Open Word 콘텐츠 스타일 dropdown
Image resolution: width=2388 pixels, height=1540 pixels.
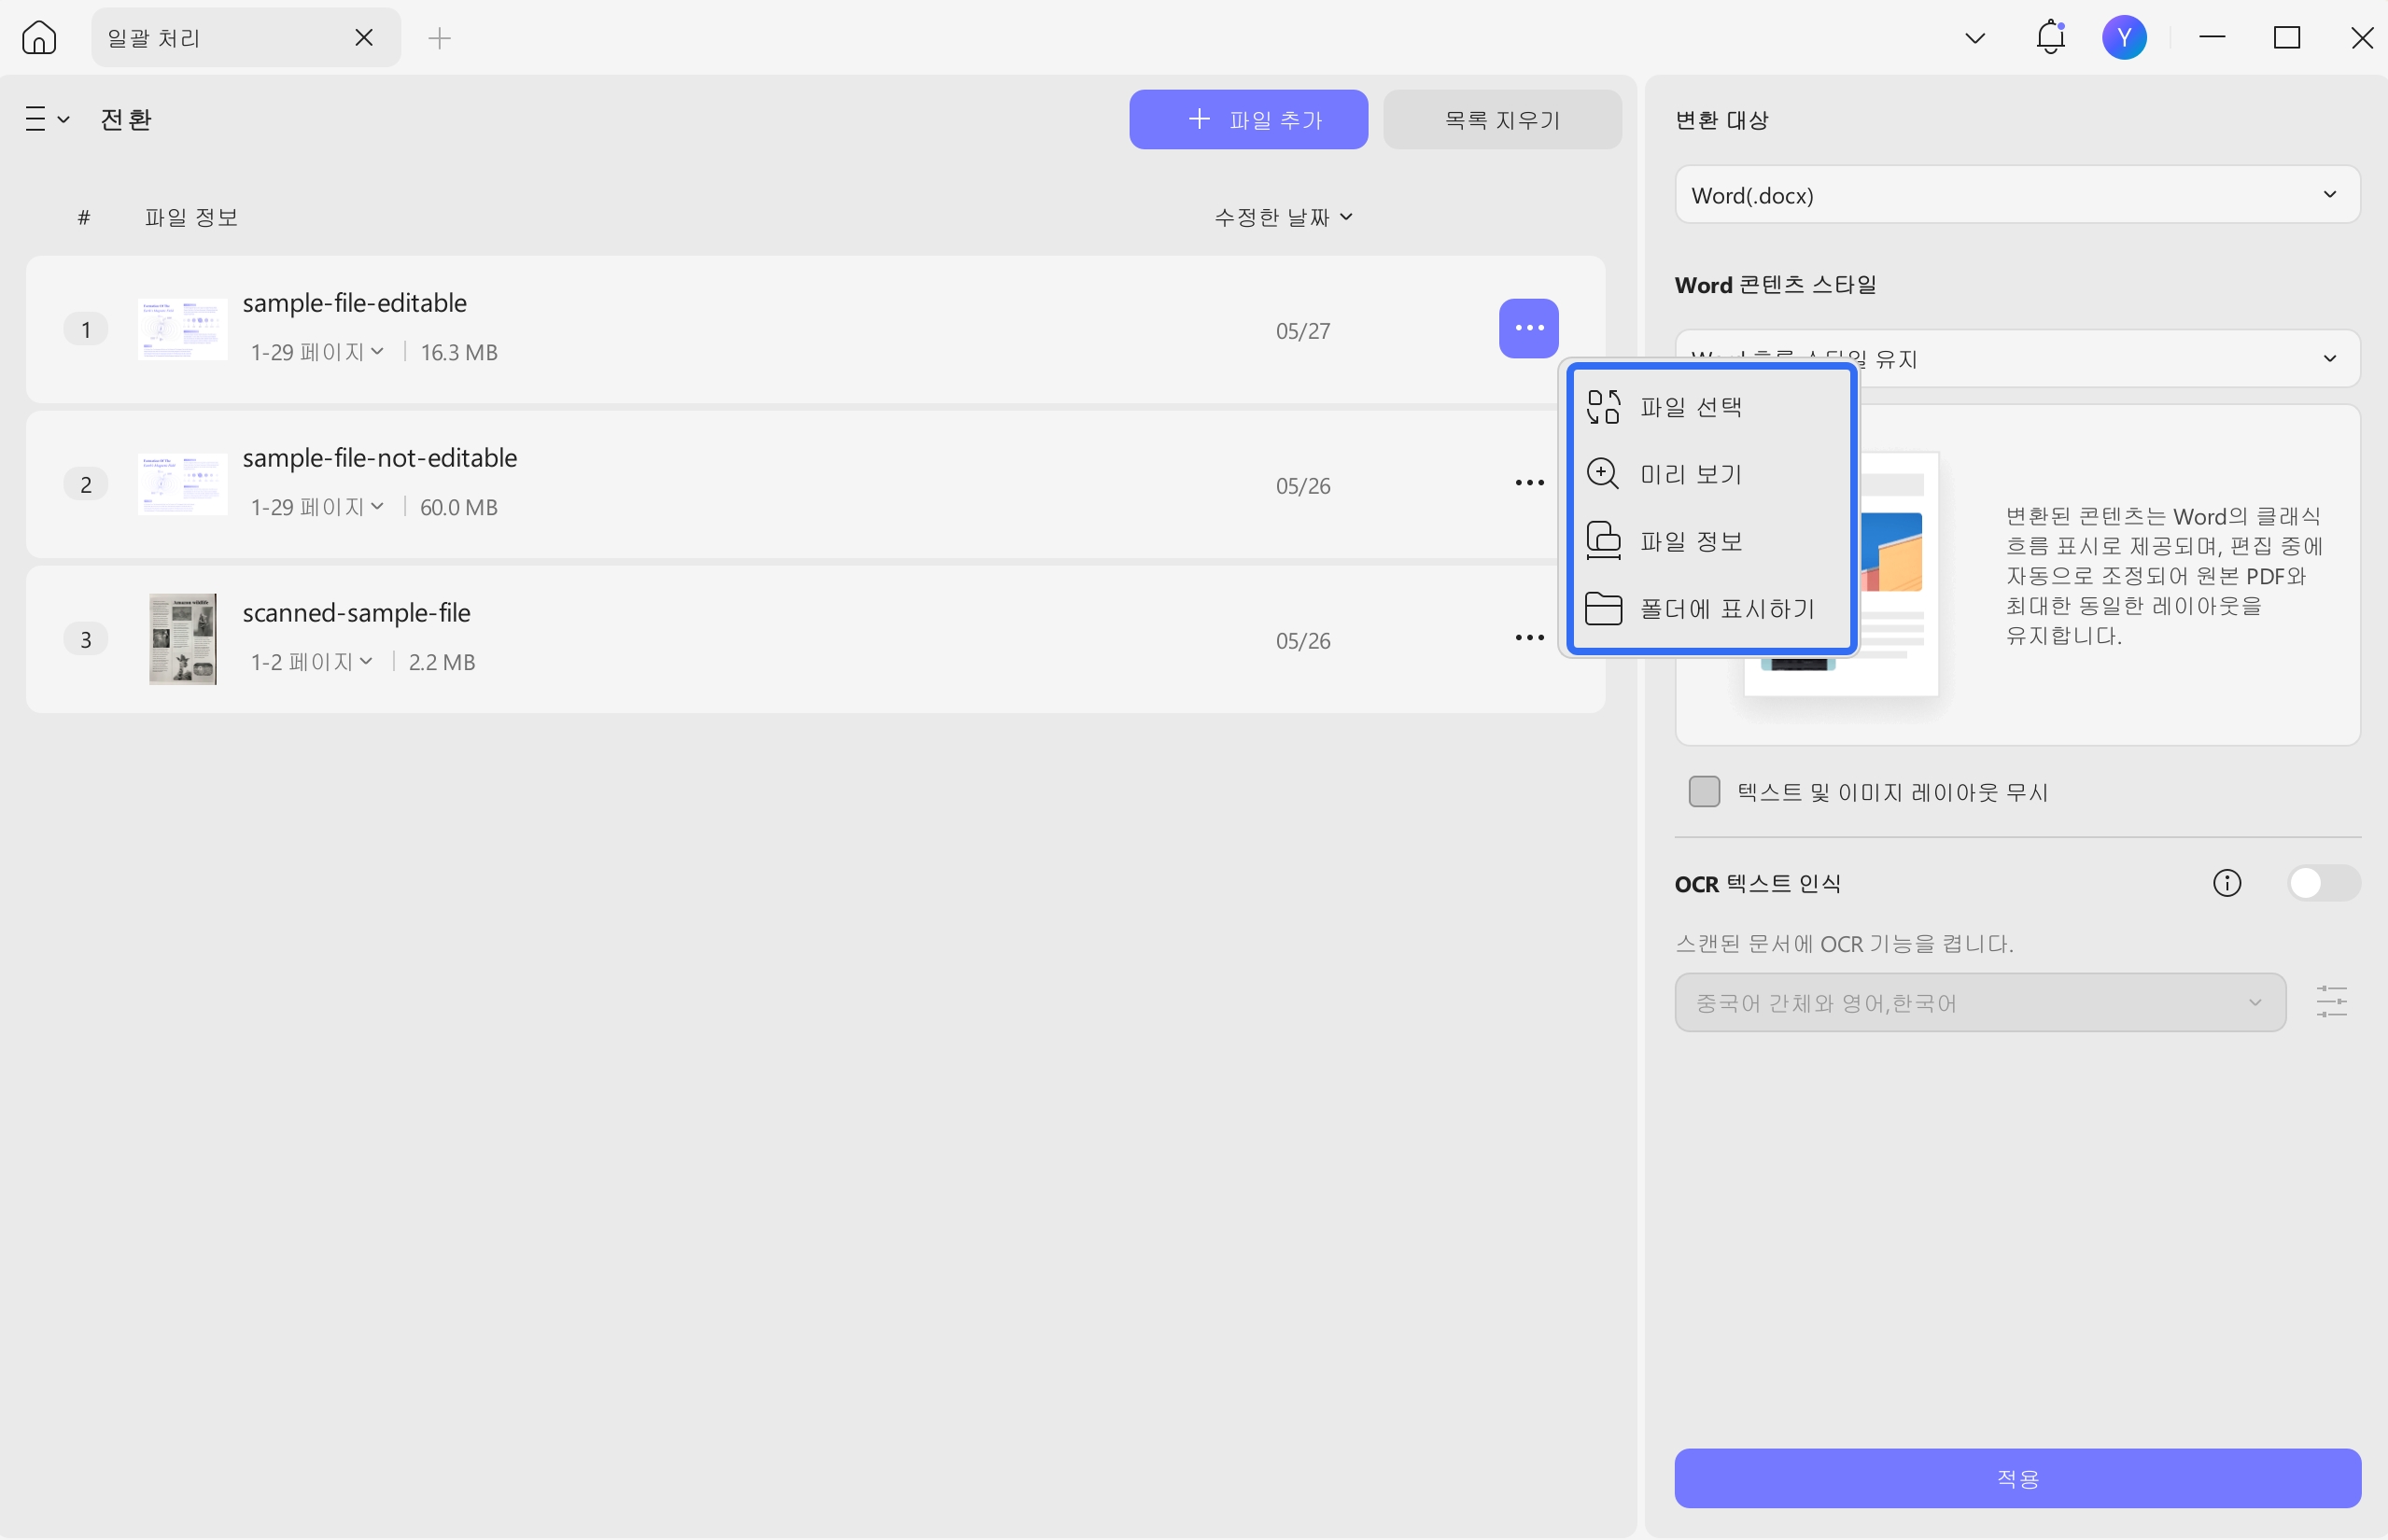(x=2017, y=358)
